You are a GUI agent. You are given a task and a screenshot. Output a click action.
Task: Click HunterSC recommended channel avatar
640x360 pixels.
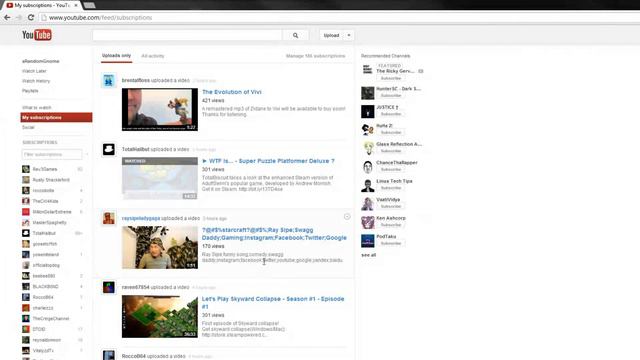367,93
